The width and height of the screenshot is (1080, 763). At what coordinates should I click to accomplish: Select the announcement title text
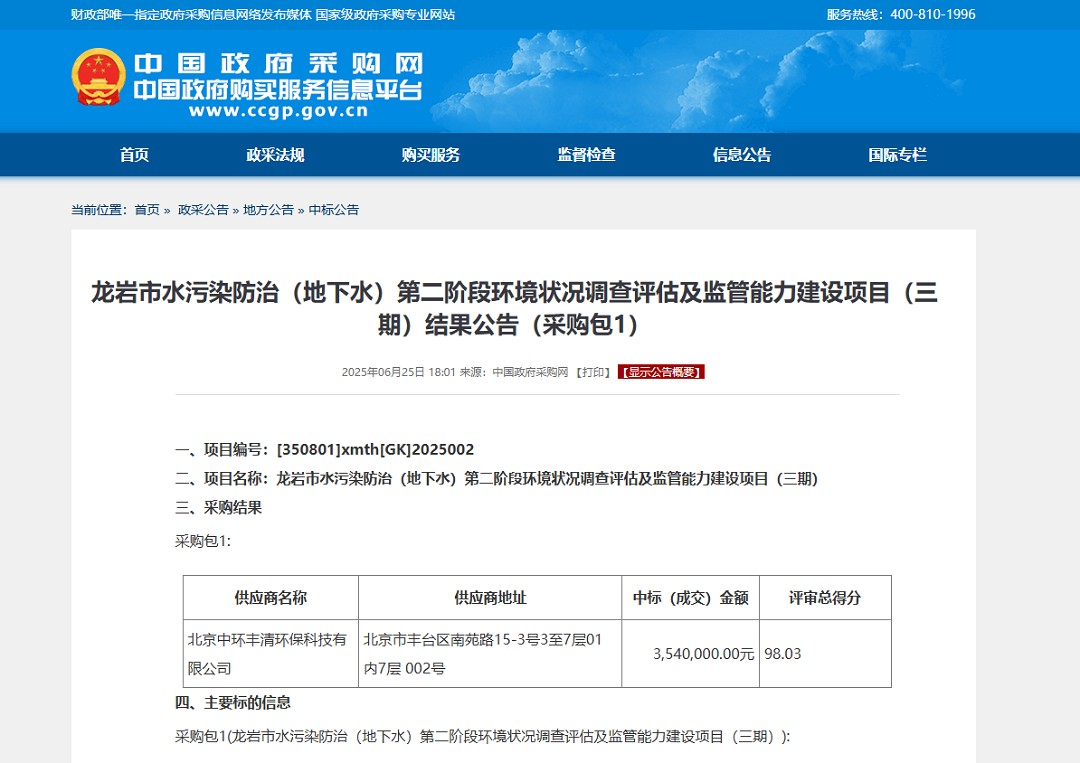tap(540, 305)
